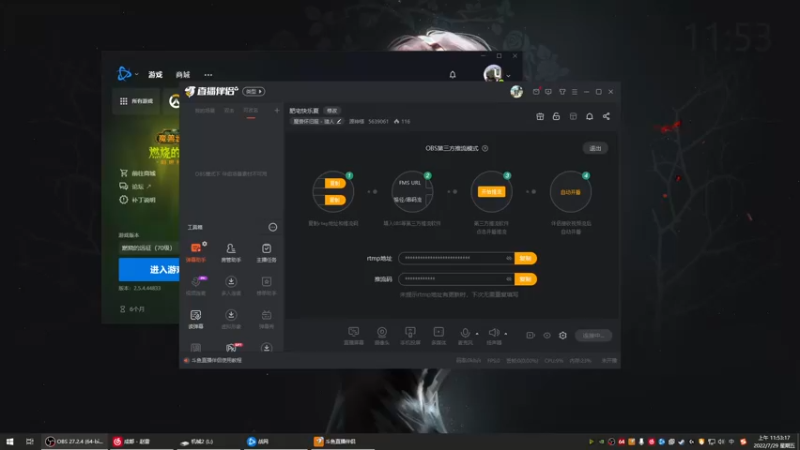Add the 手机投屏 phone casting source
Viewport: 800px width, 450px height.
point(410,336)
